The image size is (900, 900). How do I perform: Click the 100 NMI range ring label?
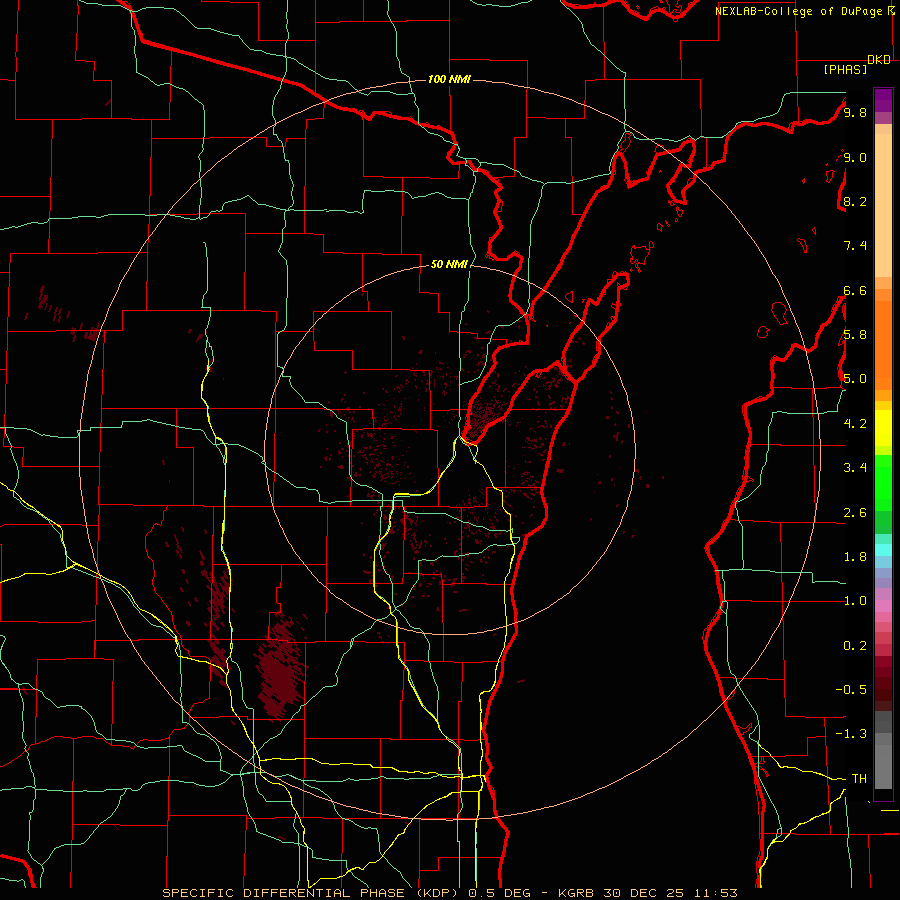point(449,79)
